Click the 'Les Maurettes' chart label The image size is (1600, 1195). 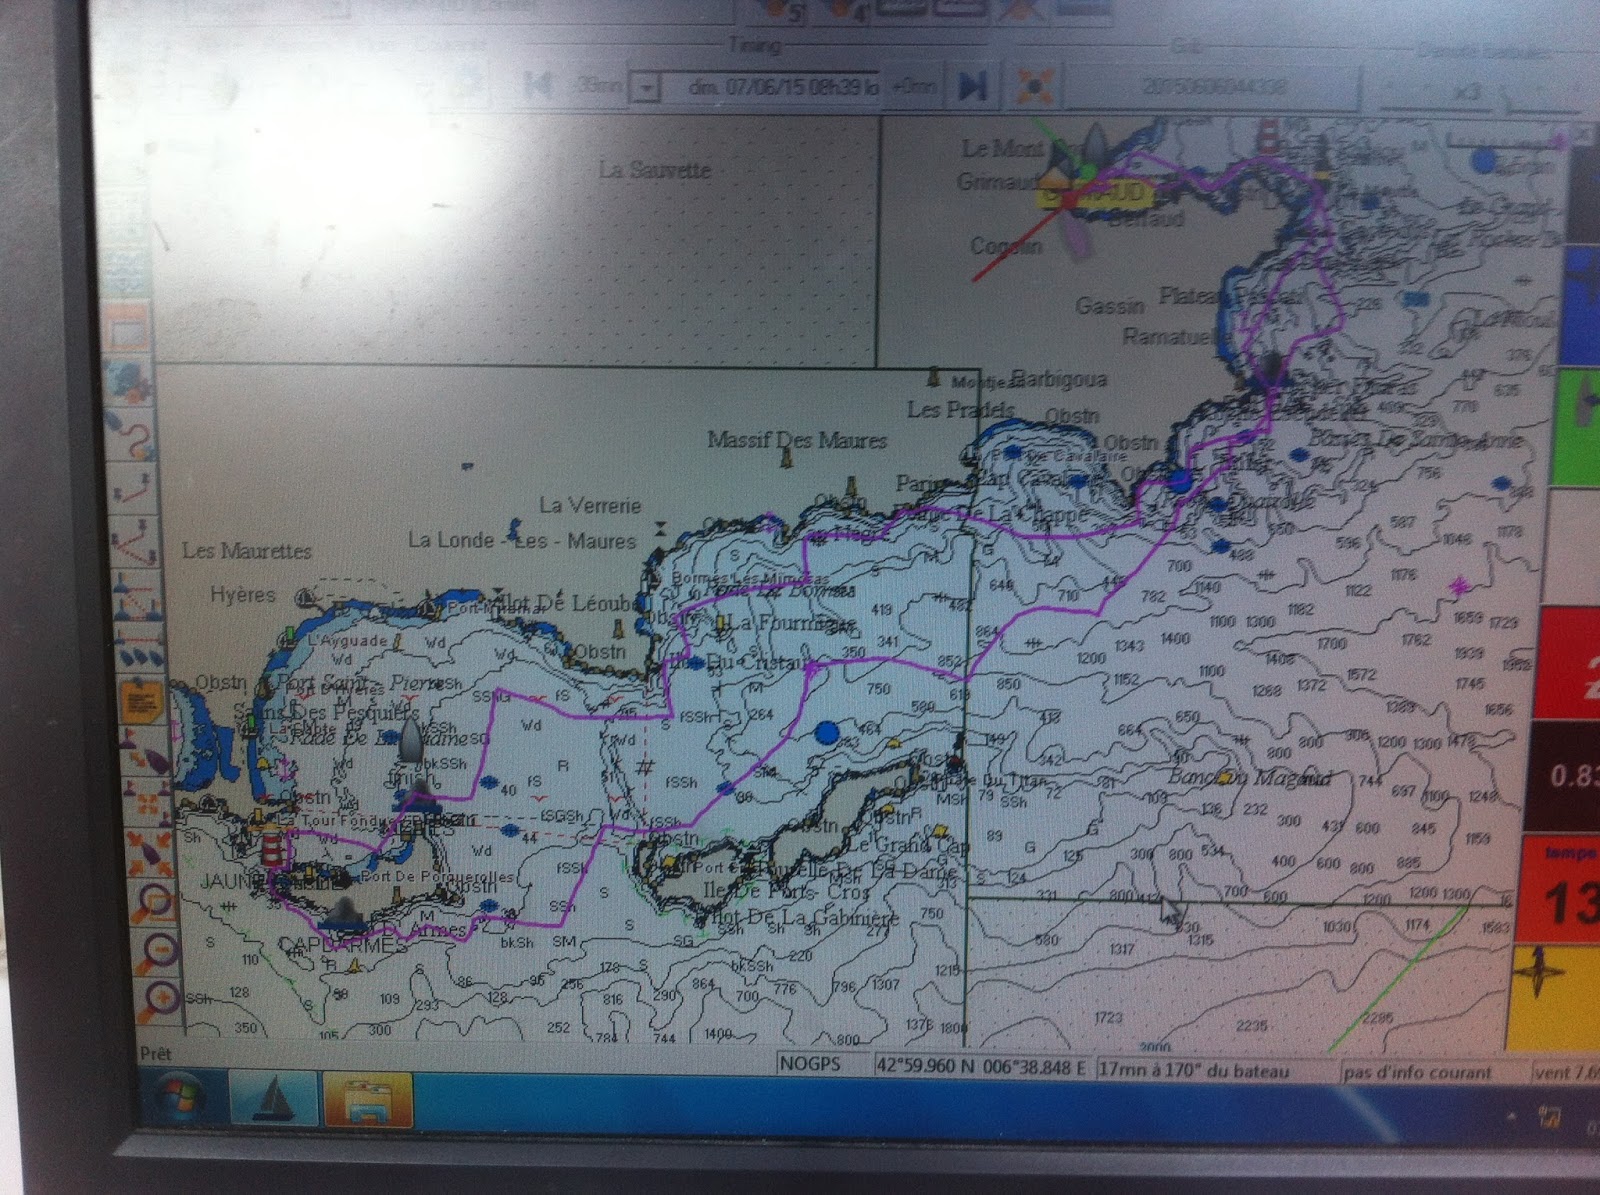tap(247, 550)
